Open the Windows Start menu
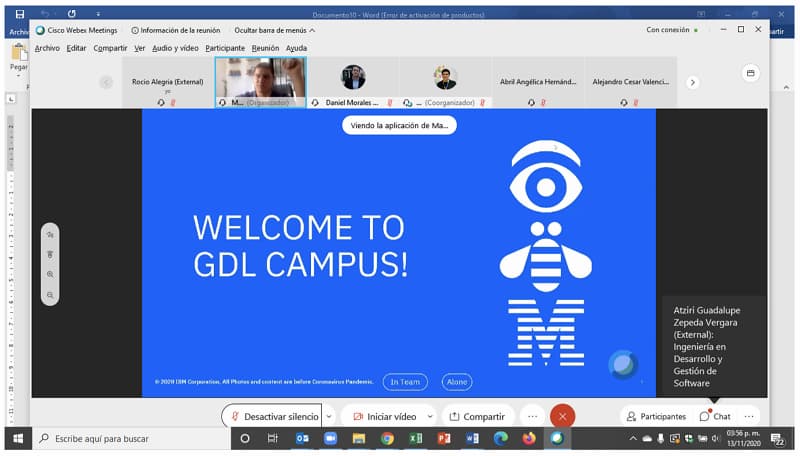The height and width of the screenshot is (456, 800). coord(18,438)
